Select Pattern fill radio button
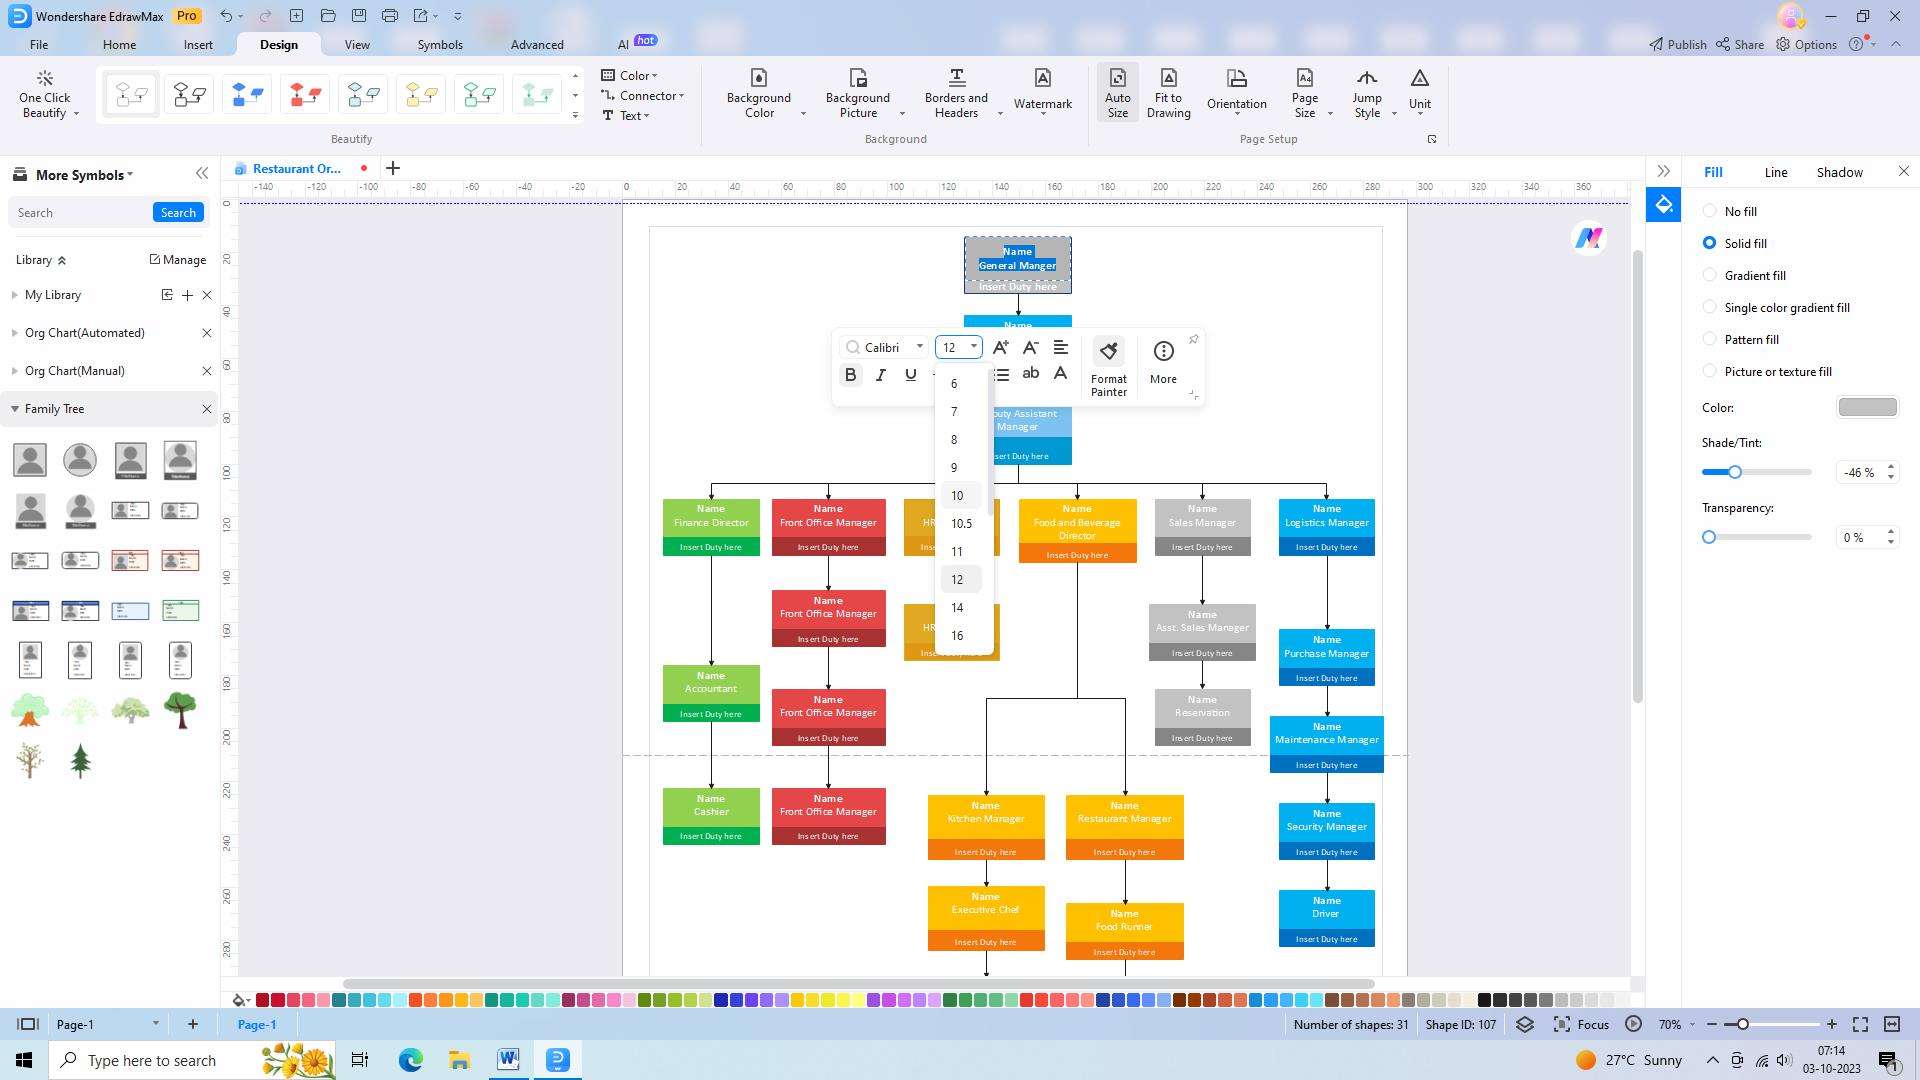The height and width of the screenshot is (1080, 1920). pos(1710,339)
